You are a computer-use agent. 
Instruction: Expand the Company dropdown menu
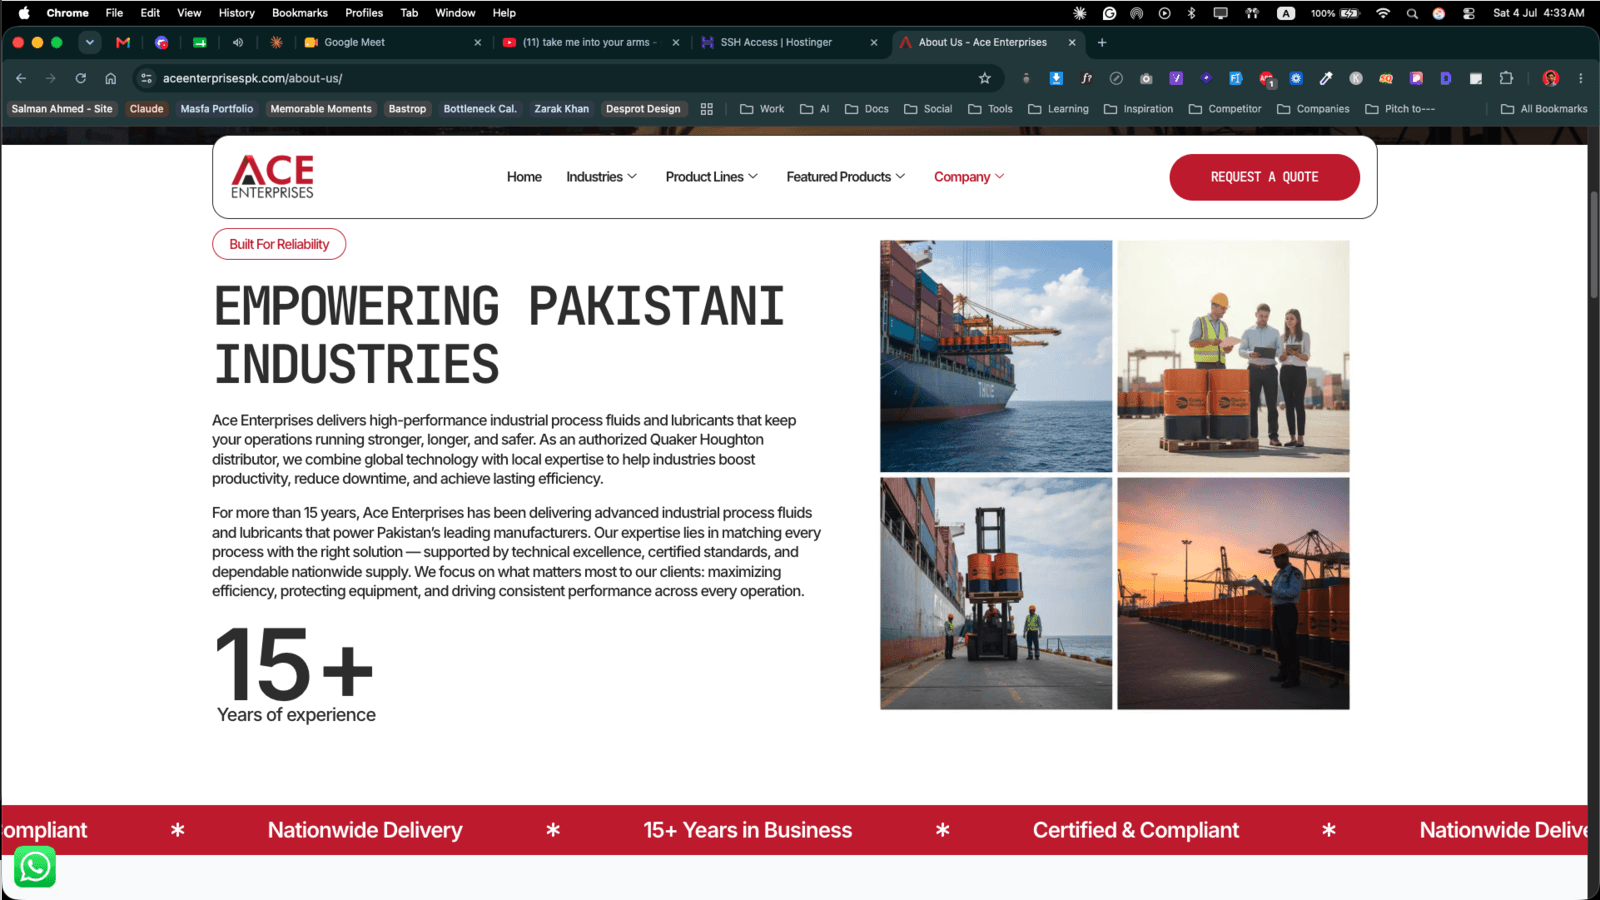coord(969,177)
